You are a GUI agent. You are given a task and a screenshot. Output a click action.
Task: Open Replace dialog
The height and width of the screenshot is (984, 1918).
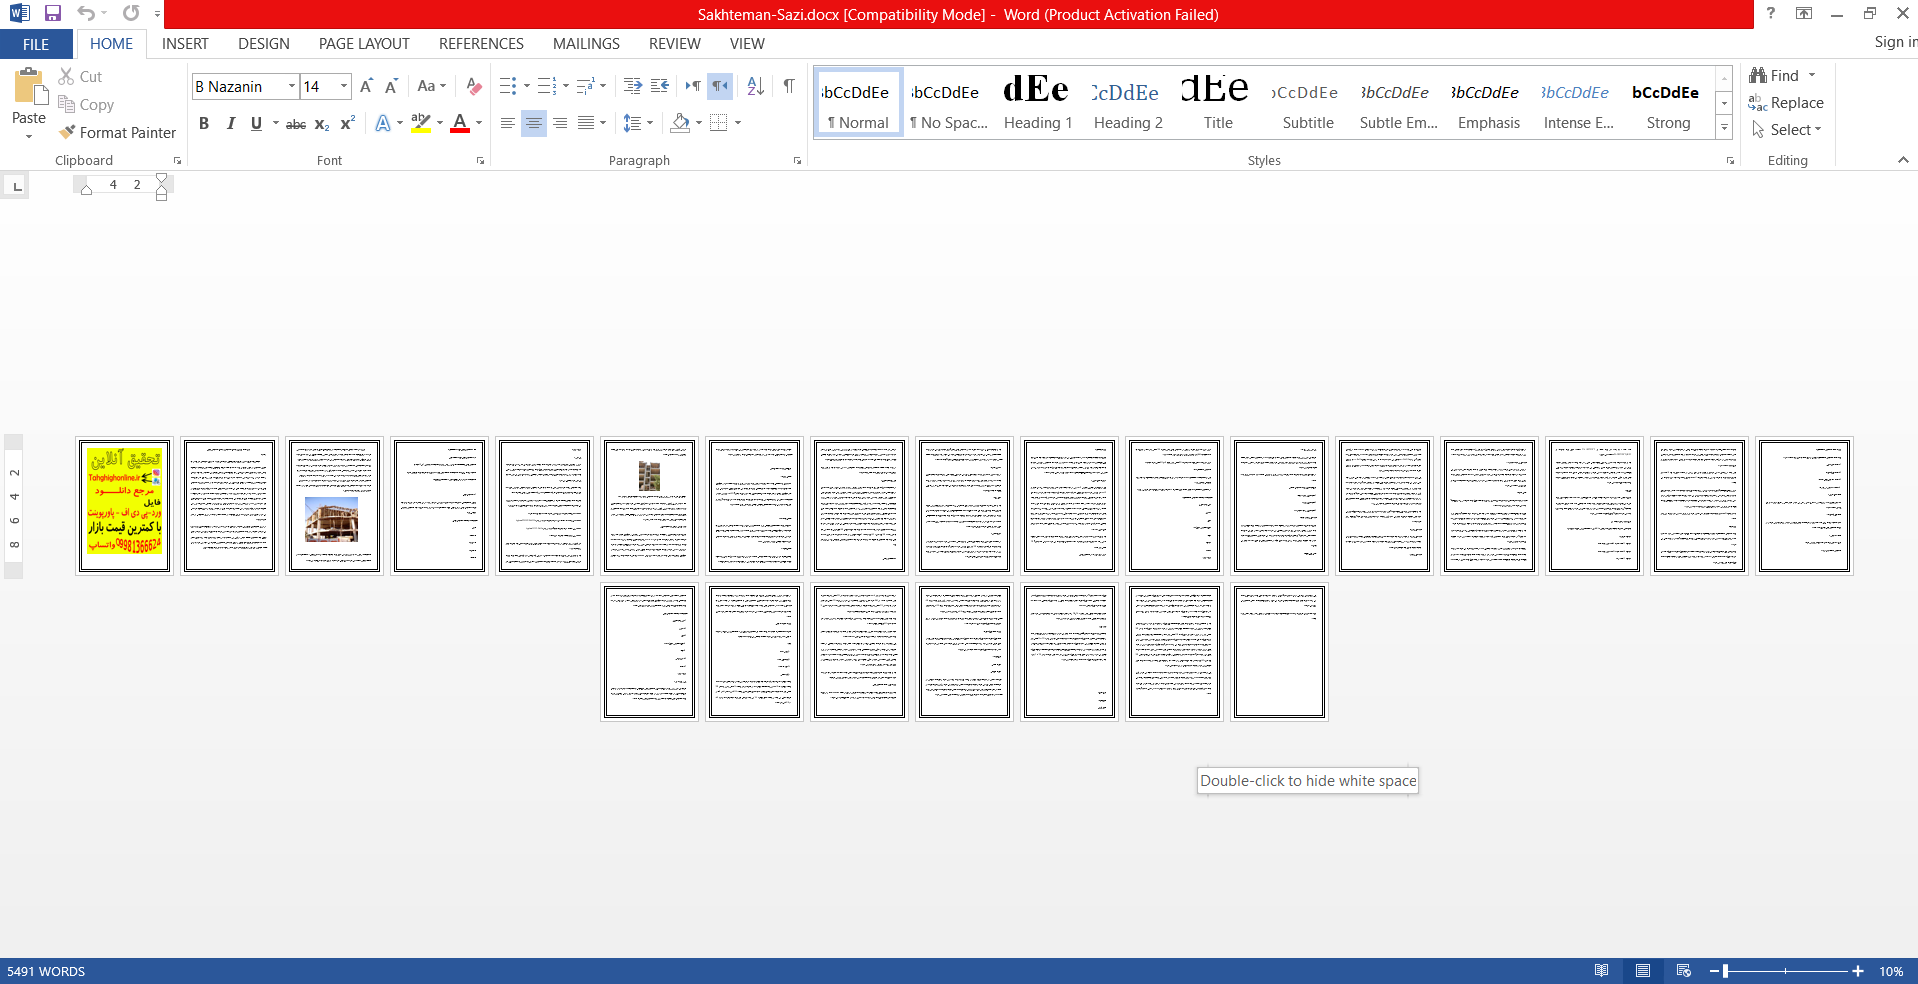tap(1786, 103)
